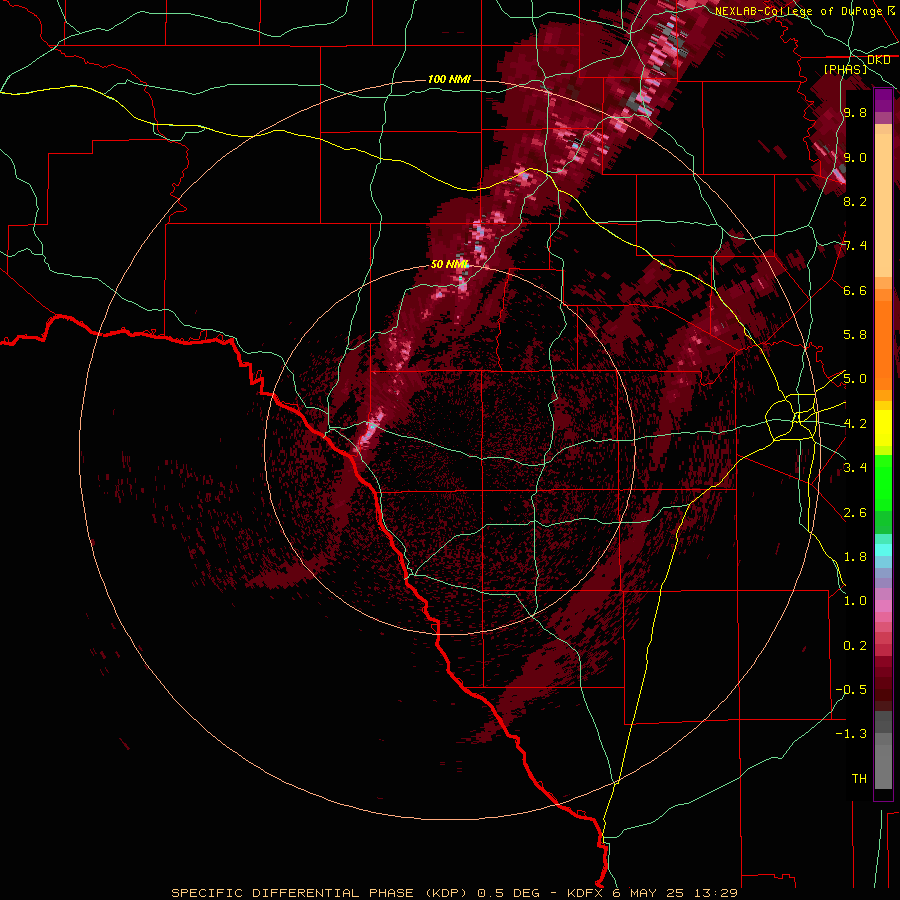
Task: Click the 5.8 value on color scale
Action: (x=855, y=335)
